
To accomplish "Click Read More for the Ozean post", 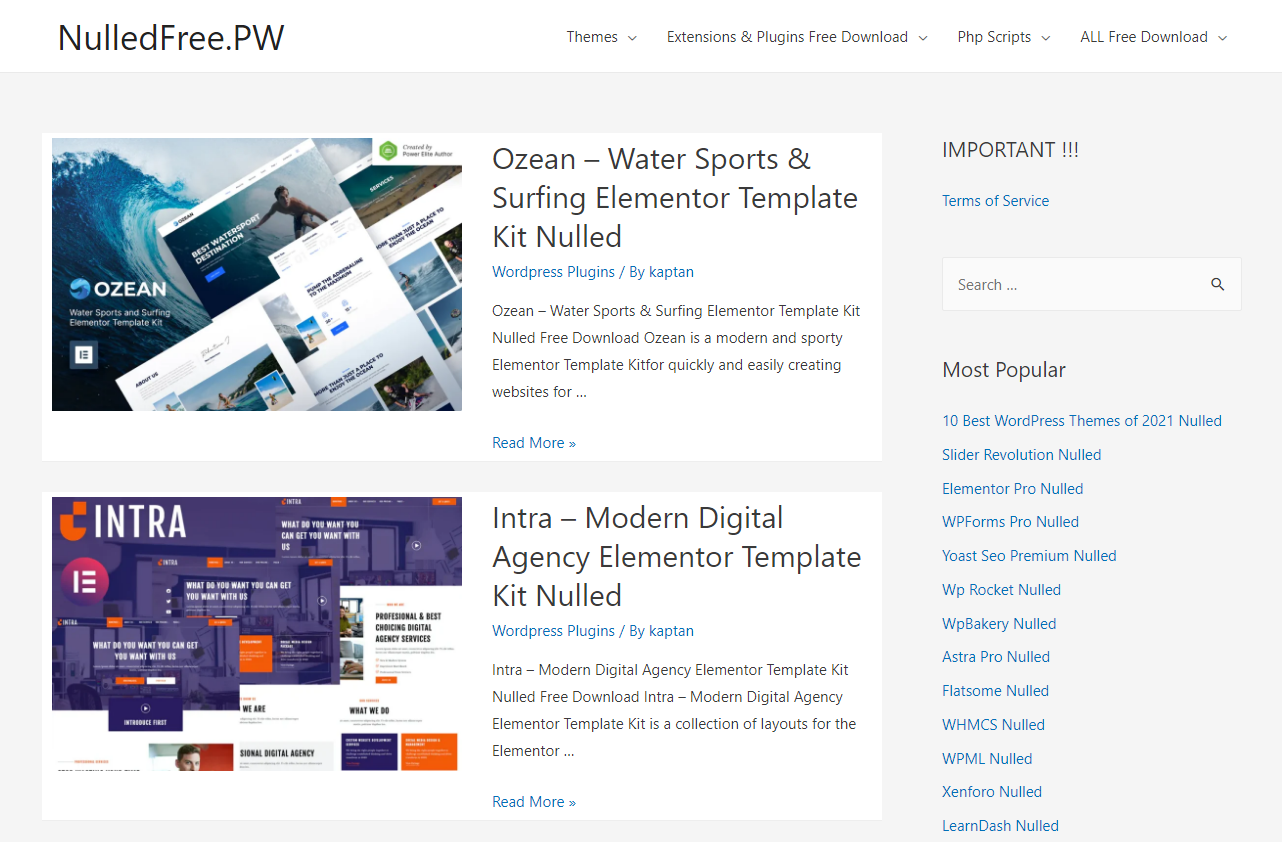I will click(534, 443).
